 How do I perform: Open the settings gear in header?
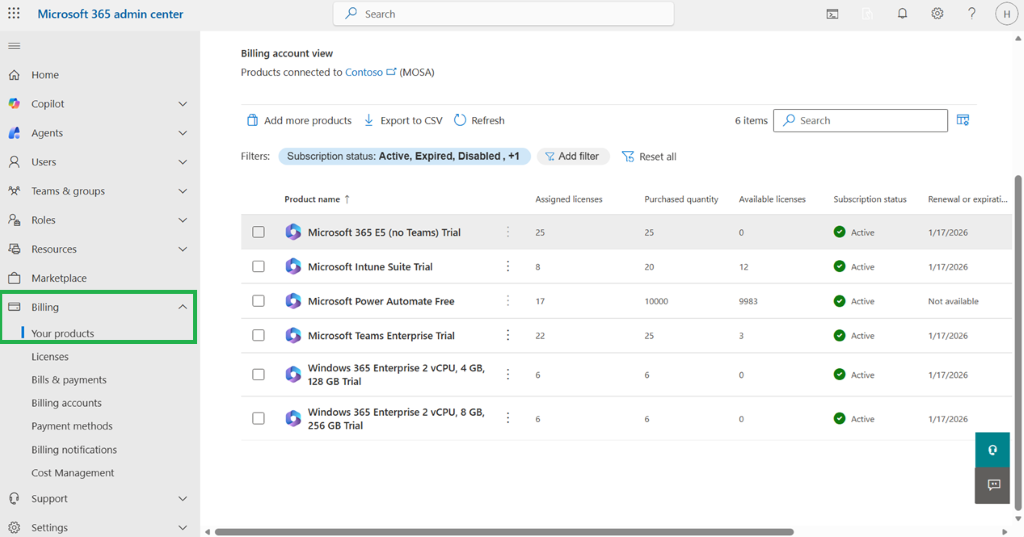[x=937, y=14]
